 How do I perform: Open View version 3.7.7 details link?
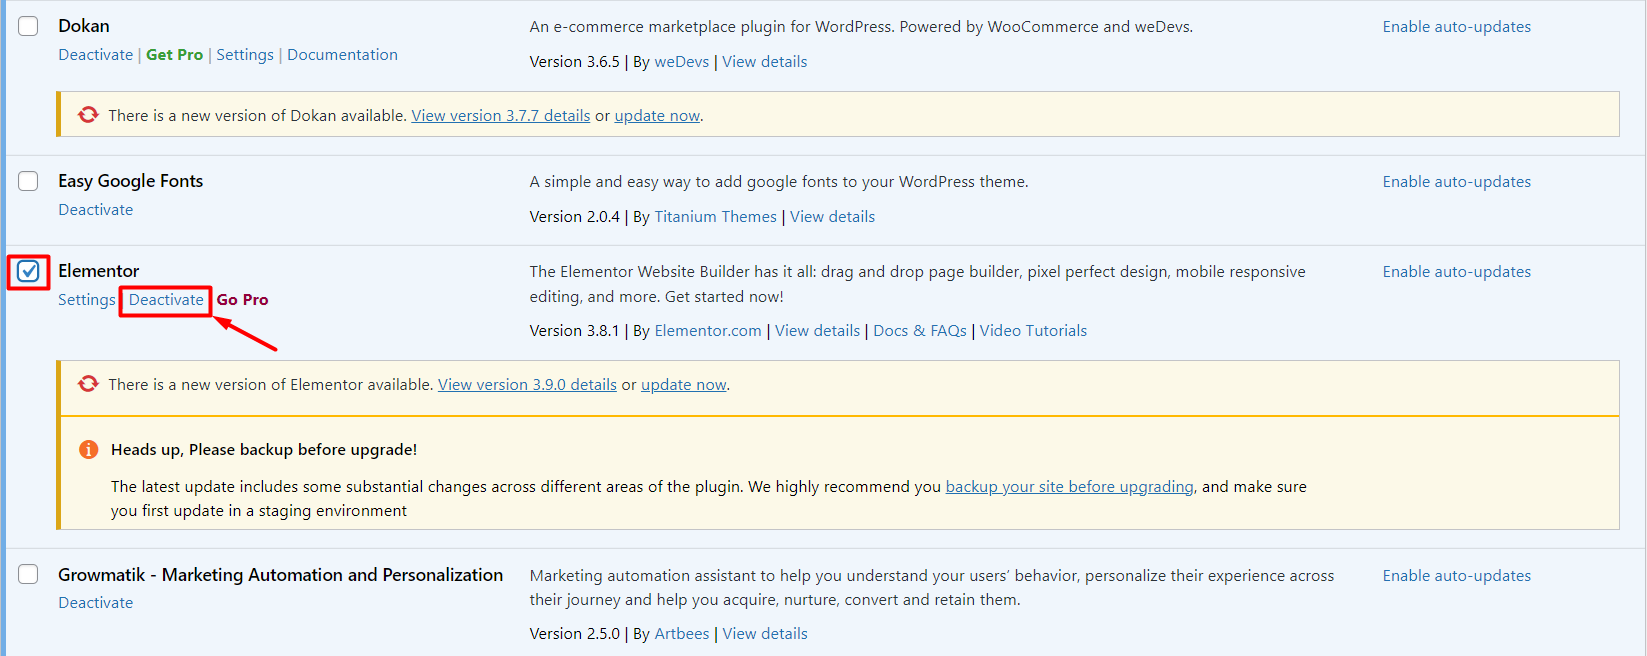click(x=500, y=116)
